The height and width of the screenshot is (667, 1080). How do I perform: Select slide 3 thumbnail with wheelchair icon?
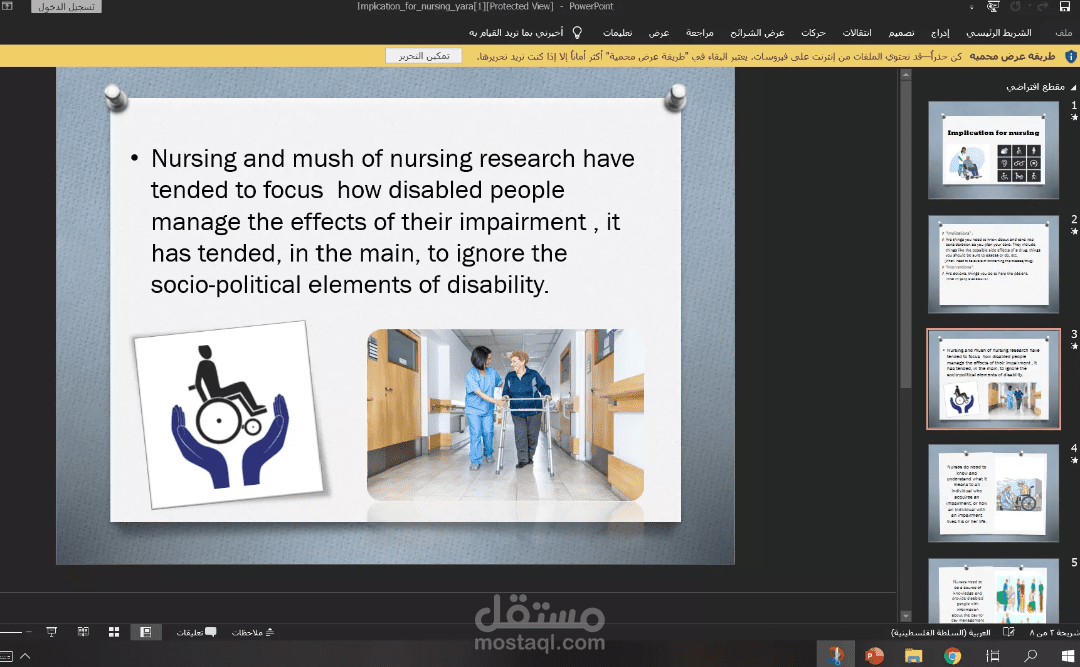[993, 379]
